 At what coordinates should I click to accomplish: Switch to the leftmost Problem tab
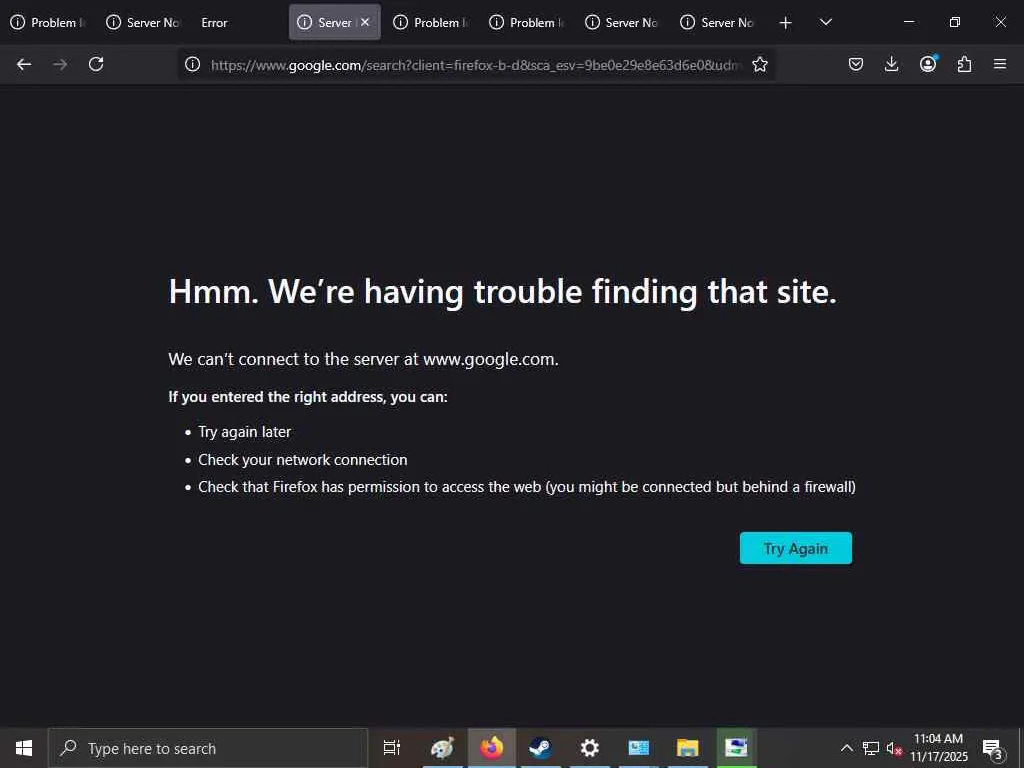click(48, 22)
